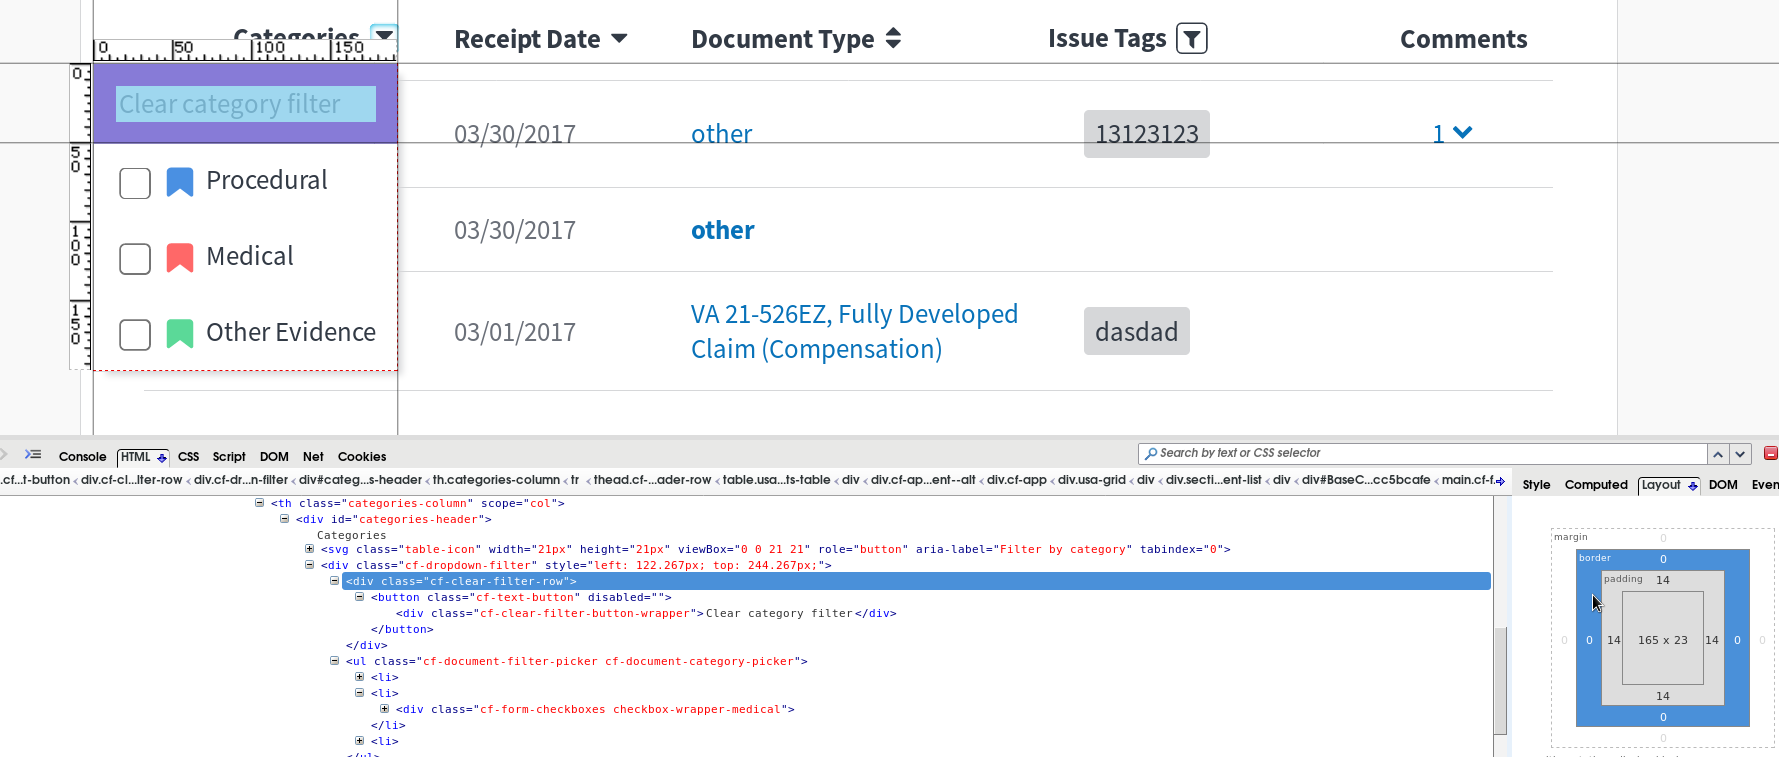The height and width of the screenshot is (757, 1779).
Task: Switch to the Cookies tab
Action: tap(362, 457)
